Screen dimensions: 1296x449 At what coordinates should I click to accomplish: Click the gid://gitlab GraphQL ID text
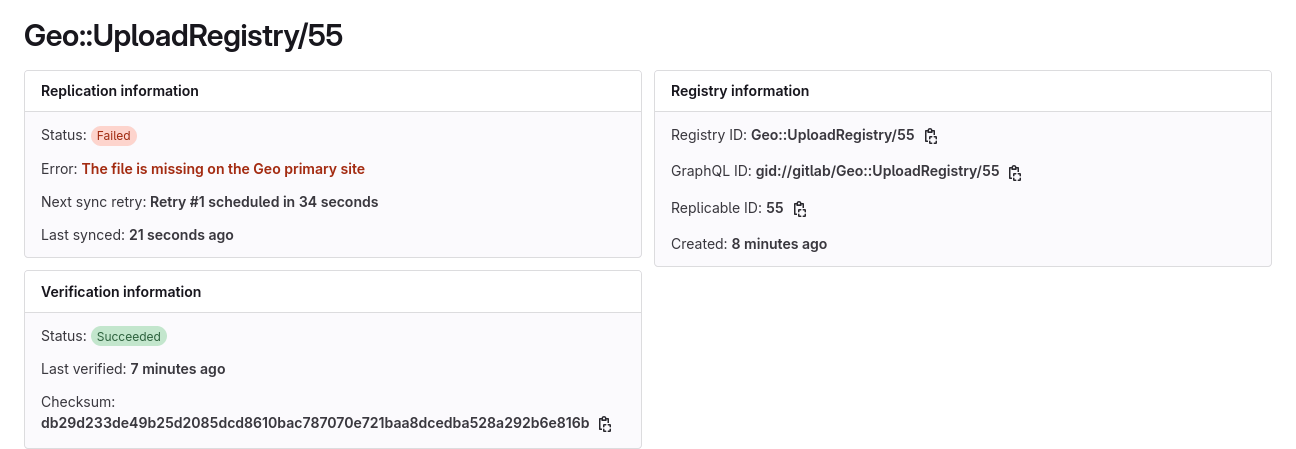point(877,171)
